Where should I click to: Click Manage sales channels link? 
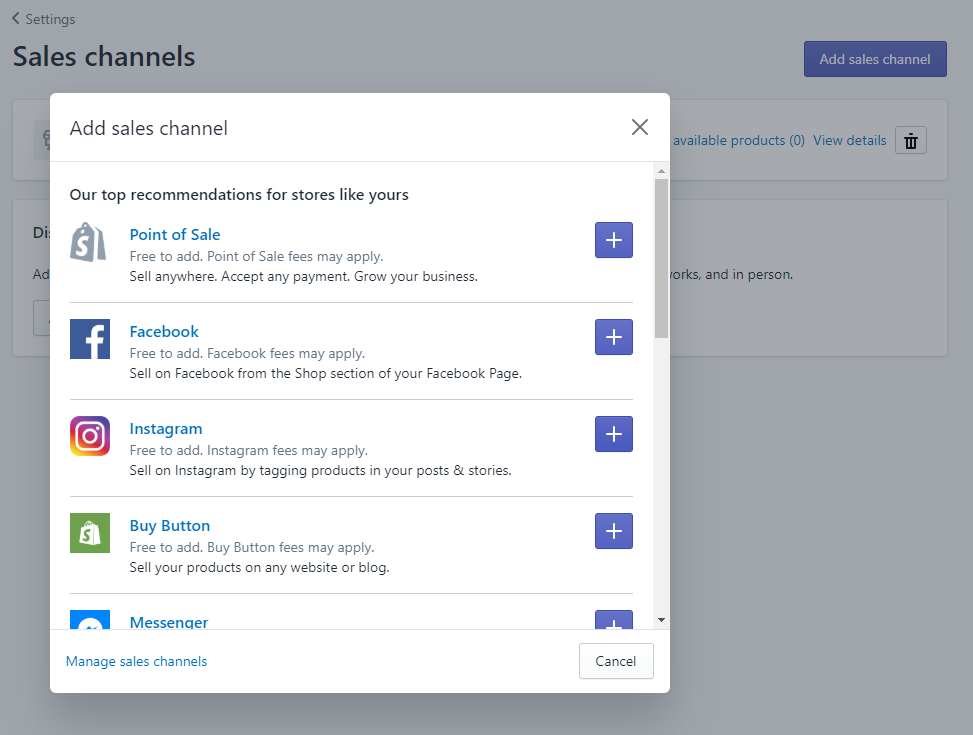point(137,662)
